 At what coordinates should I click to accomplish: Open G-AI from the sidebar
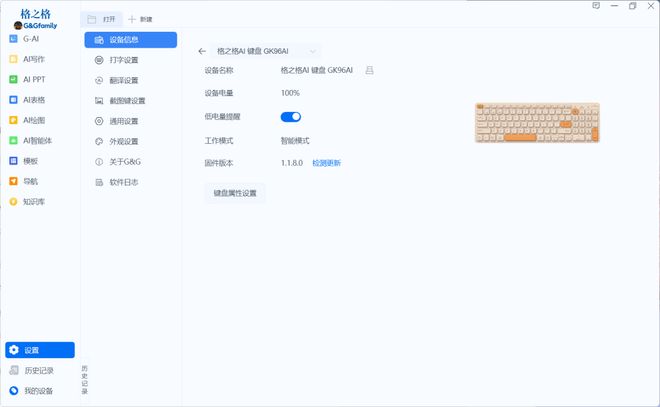pos(31,38)
